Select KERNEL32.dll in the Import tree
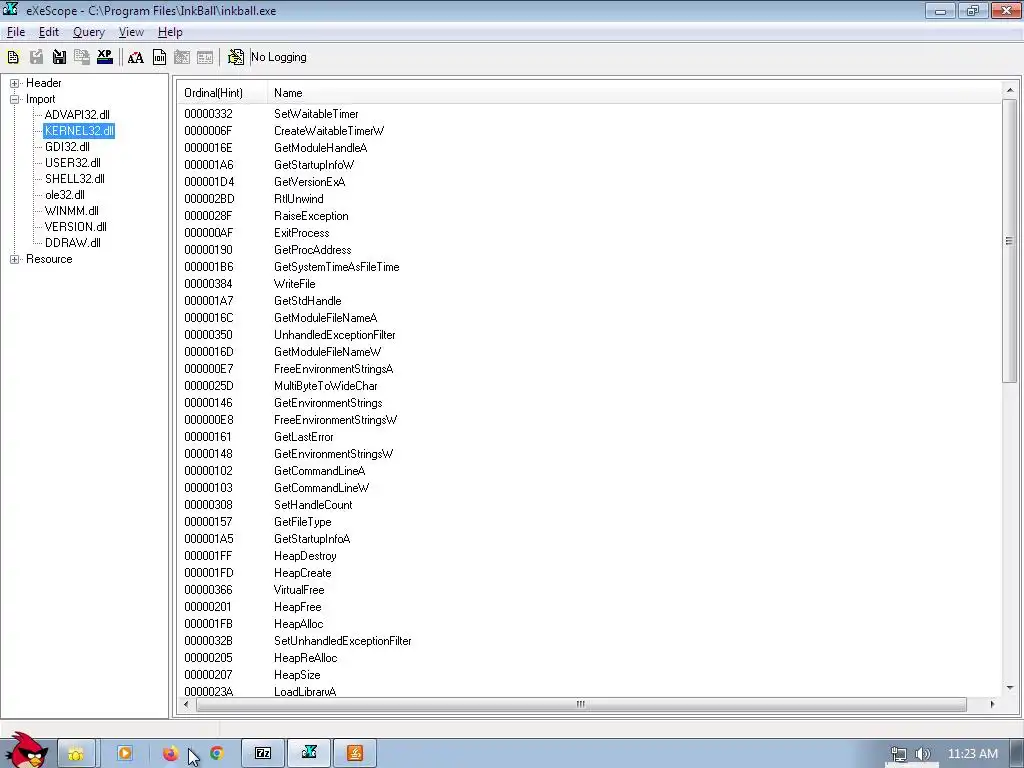 pyautogui.click(x=79, y=131)
